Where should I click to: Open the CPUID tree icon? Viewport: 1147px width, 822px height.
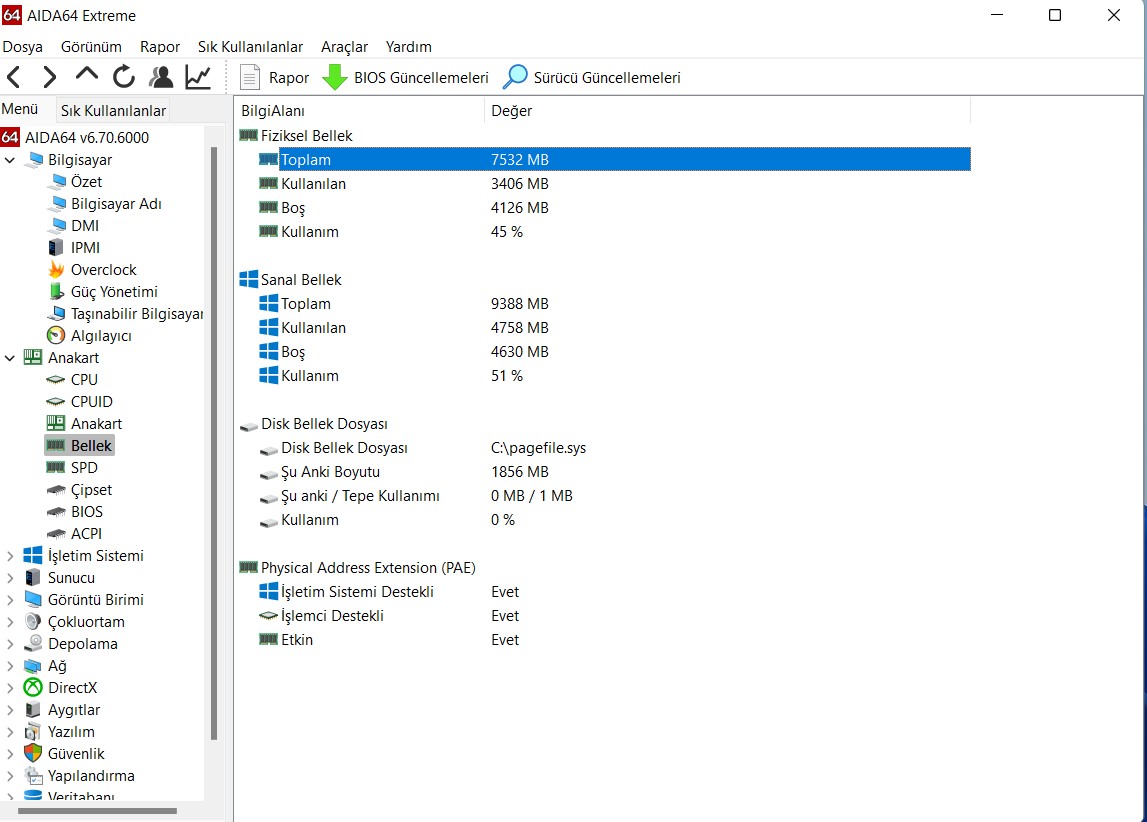pos(56,401)
